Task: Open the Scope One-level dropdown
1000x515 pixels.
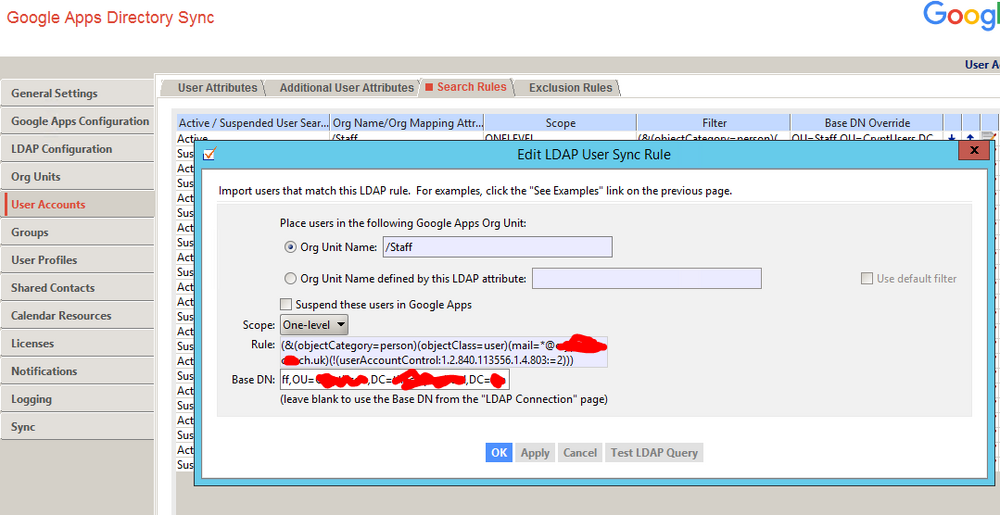Action: [x=314, y=324]
